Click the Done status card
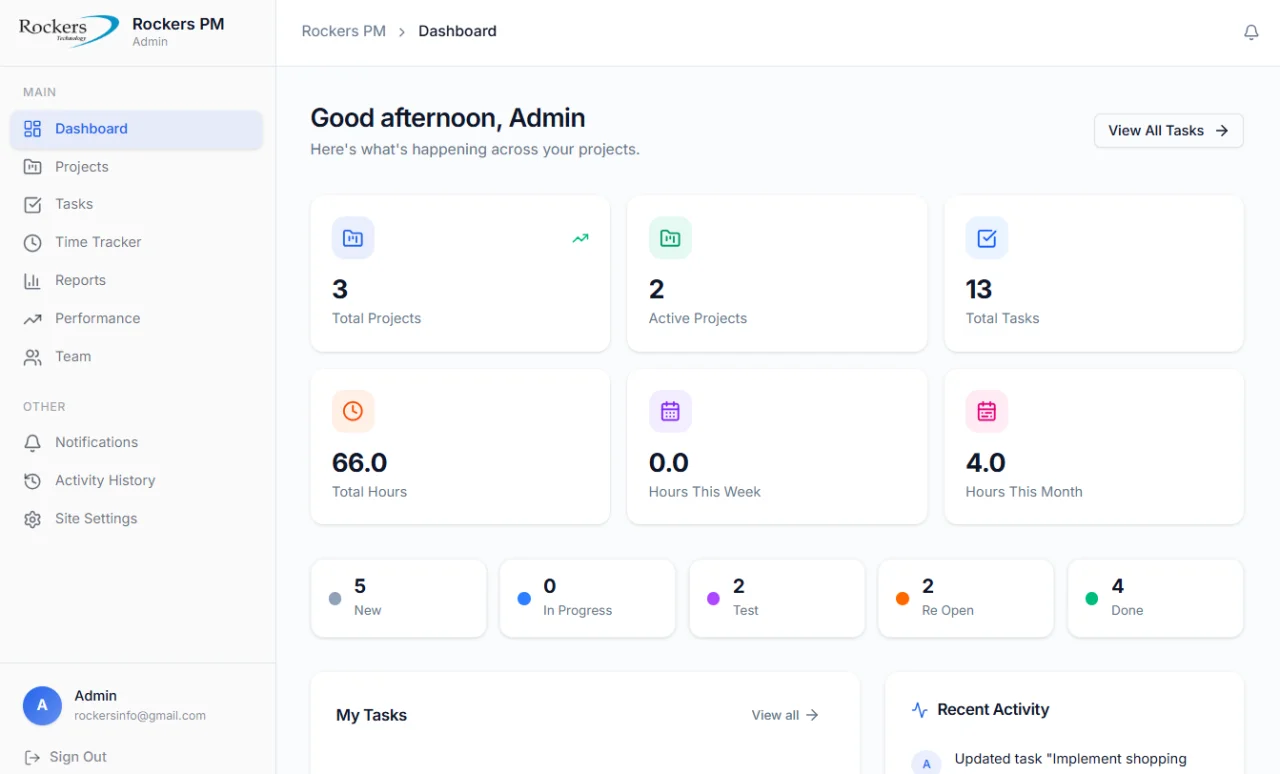This screenshot has width=1280, height=774. tap(1156, 598)
